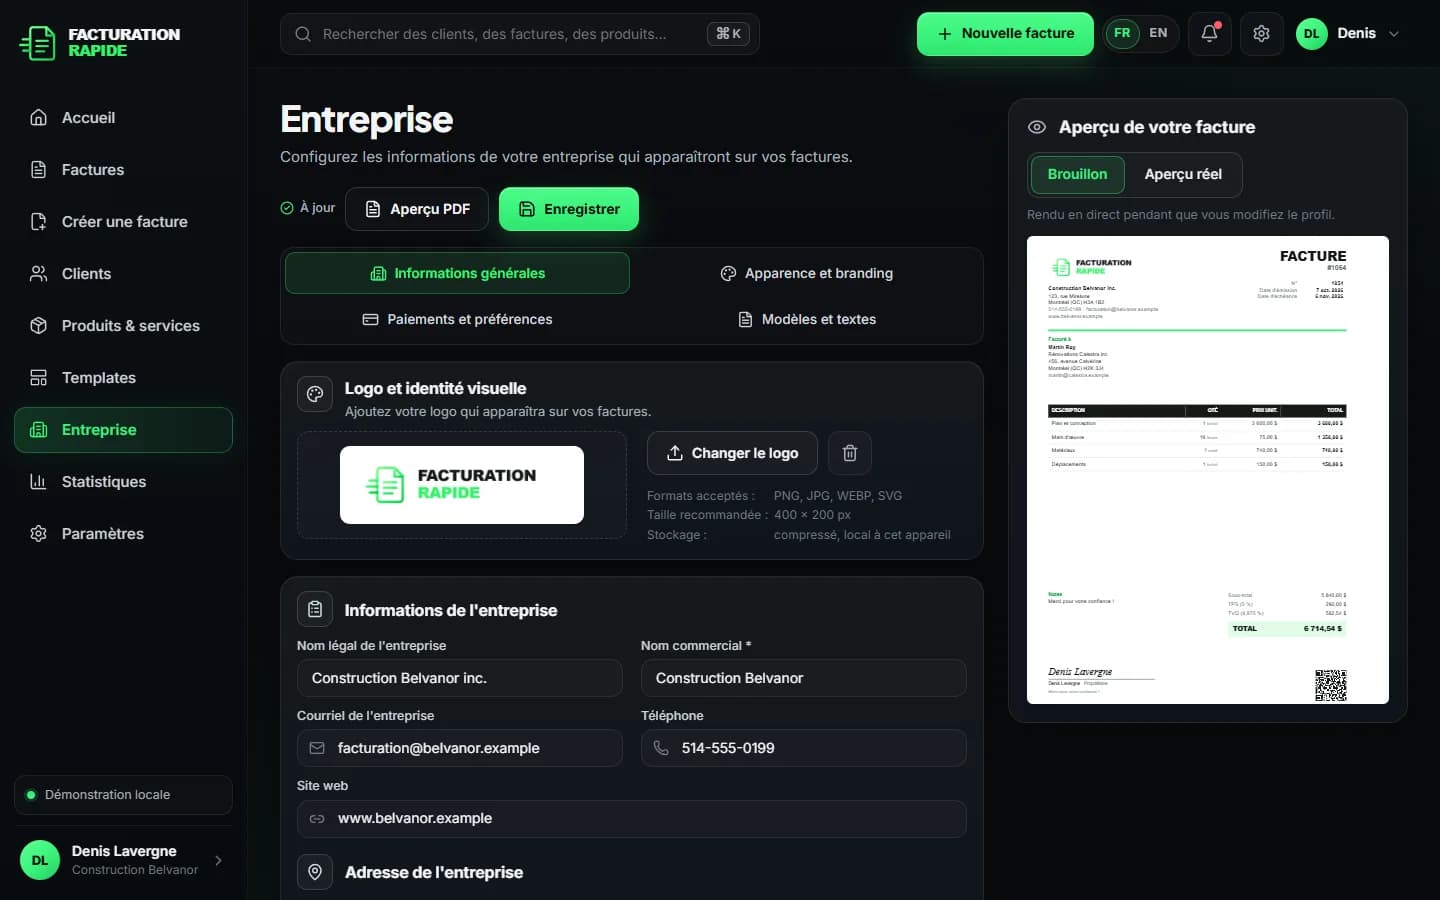Click the À jour status indicator
Image resolution: width=1440 pixels, height=900 pixels.
coord(308,208)
